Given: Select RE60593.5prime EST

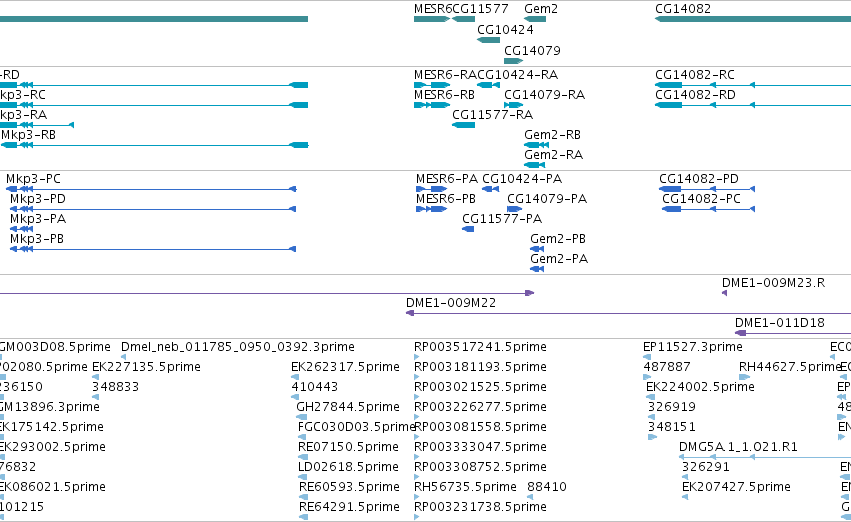Looking at the screenshot, I should click(303, 498).
